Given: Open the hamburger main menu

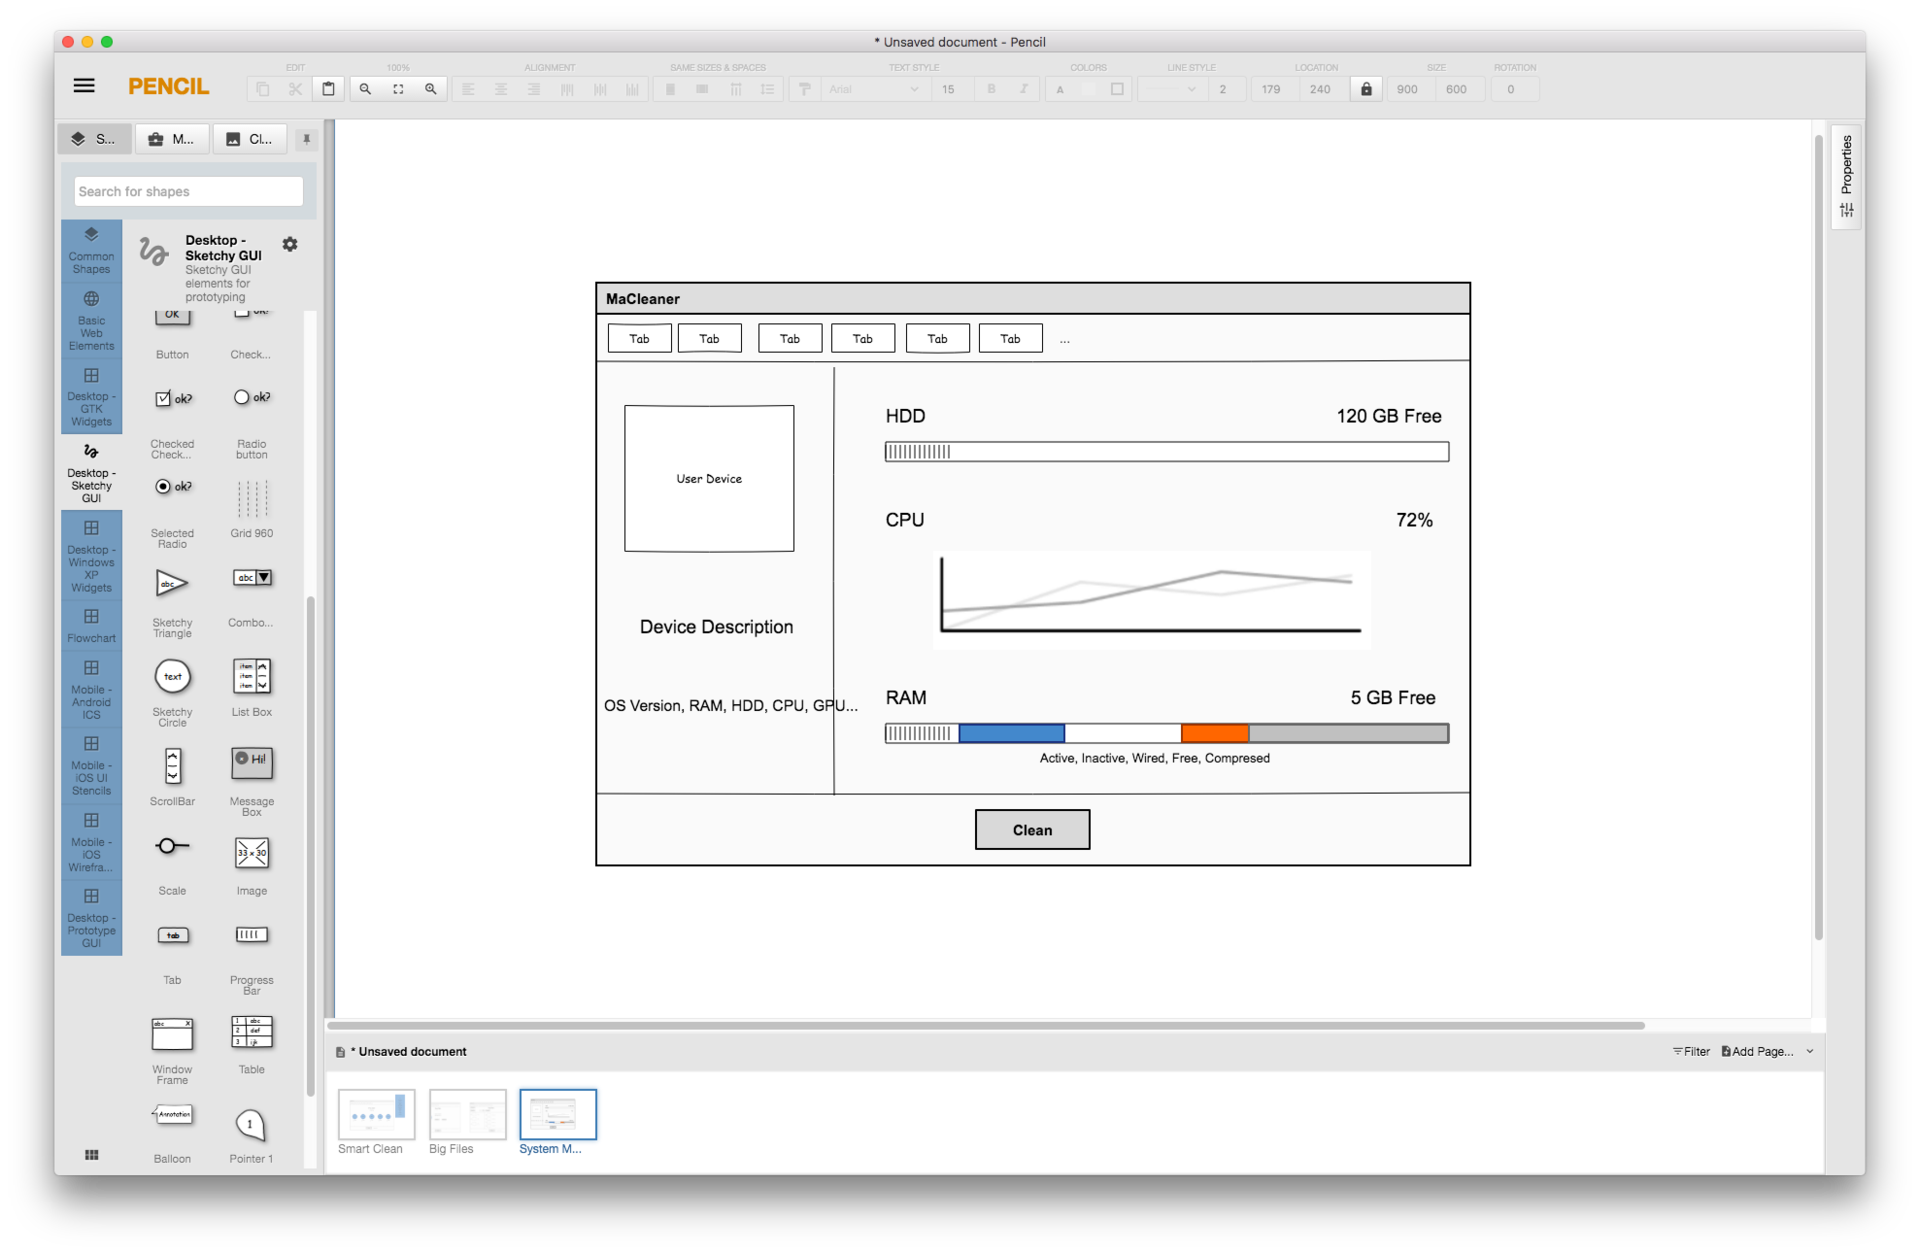Looking at the screenshot, I should pos(84,86).
